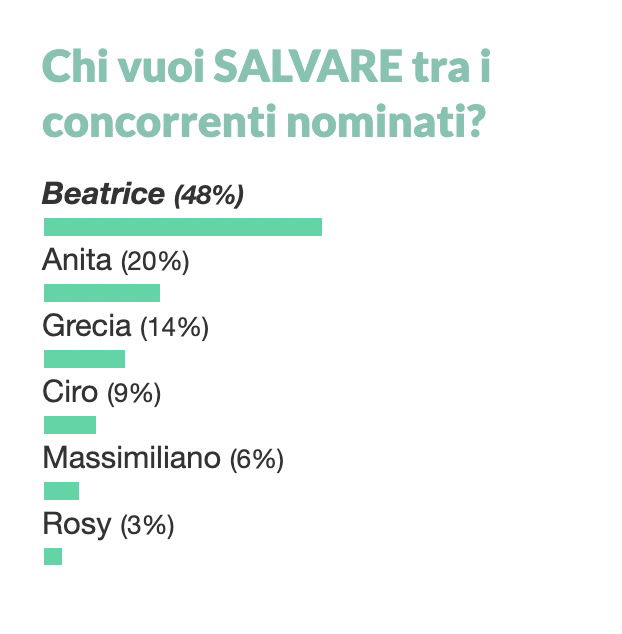The image size is (622, 634).
Task: Click Ciro's green result bar
Action: tap(70, 425)
